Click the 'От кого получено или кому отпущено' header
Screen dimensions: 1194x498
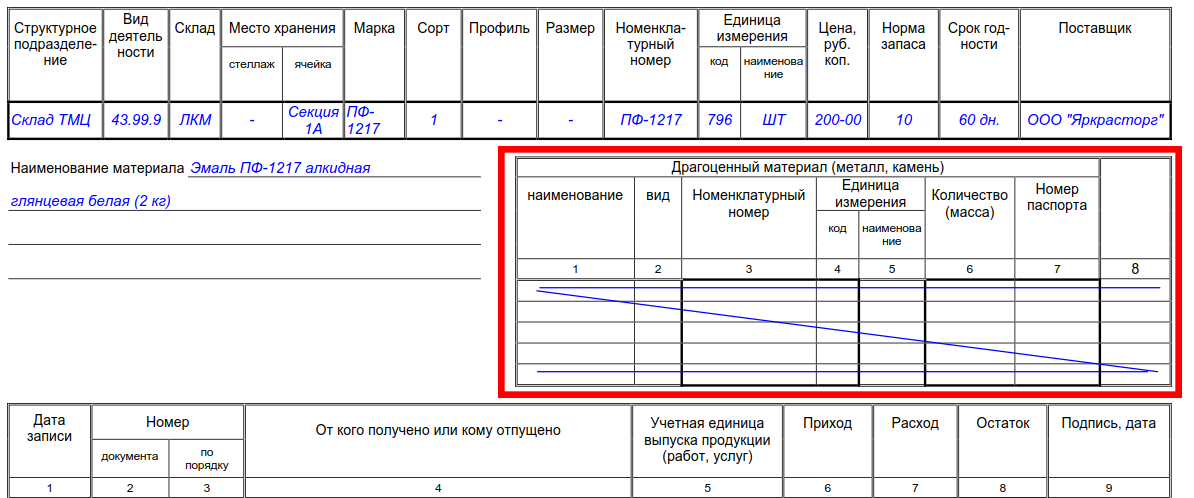tap(438, 430)
